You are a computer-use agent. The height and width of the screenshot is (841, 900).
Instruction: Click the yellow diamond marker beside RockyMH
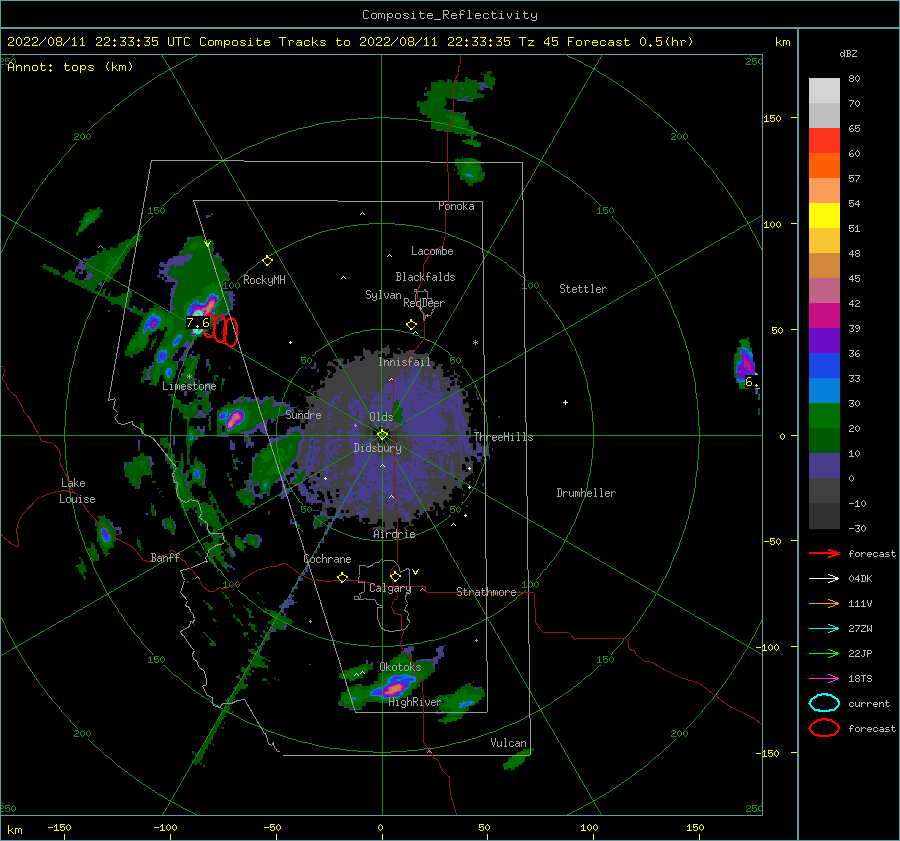coord(267,261)
